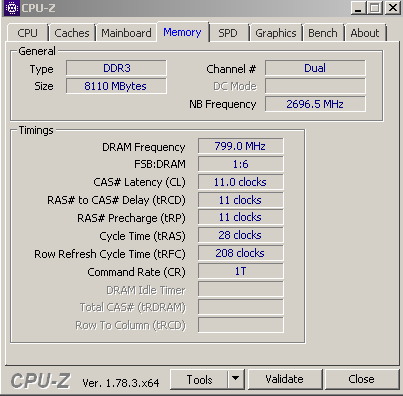This screenshot has height=396, width=403.
Task: Switch to the CPU tab
Action: (x=28, y=33)
